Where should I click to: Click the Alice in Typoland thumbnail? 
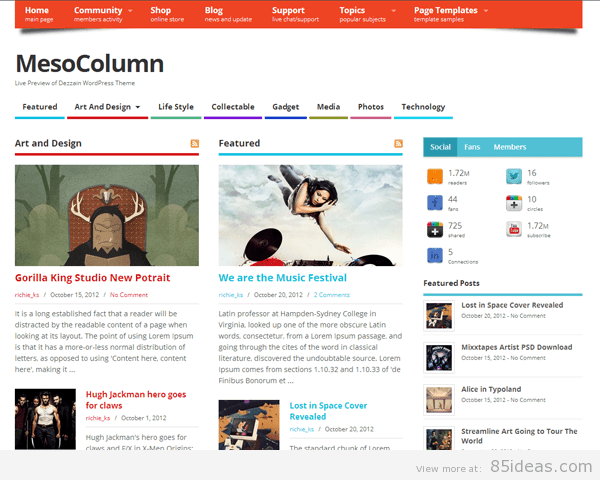[x=439, y=400]
